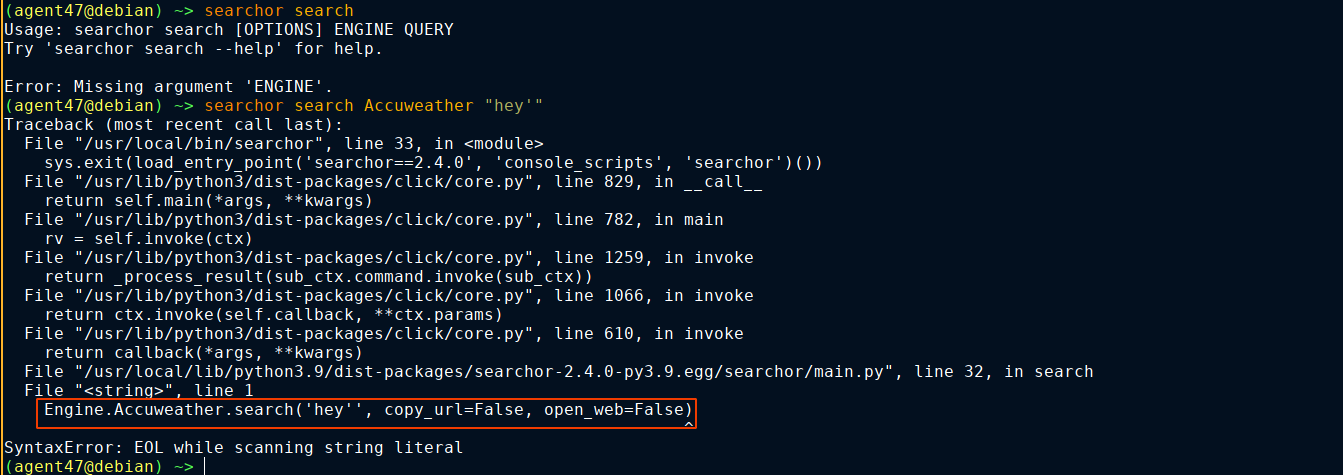Click the empty prompt cursor on the last line

coord(204,467)
